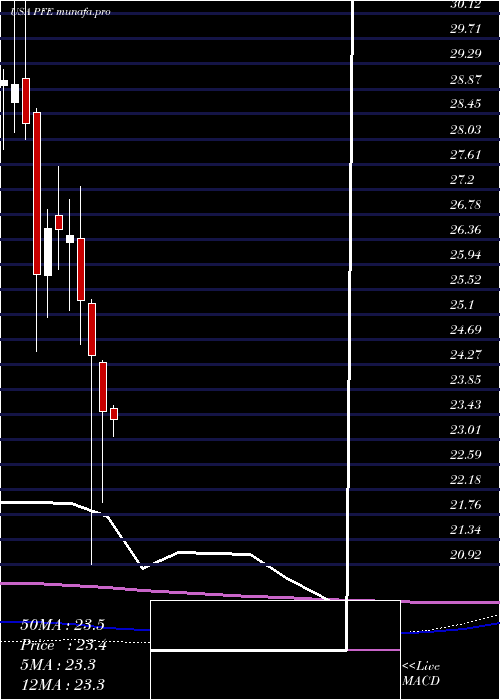This screenshot has width=500, height=700.
Task: Click the 29.71 price axis label
Action: tap(466, 29)
